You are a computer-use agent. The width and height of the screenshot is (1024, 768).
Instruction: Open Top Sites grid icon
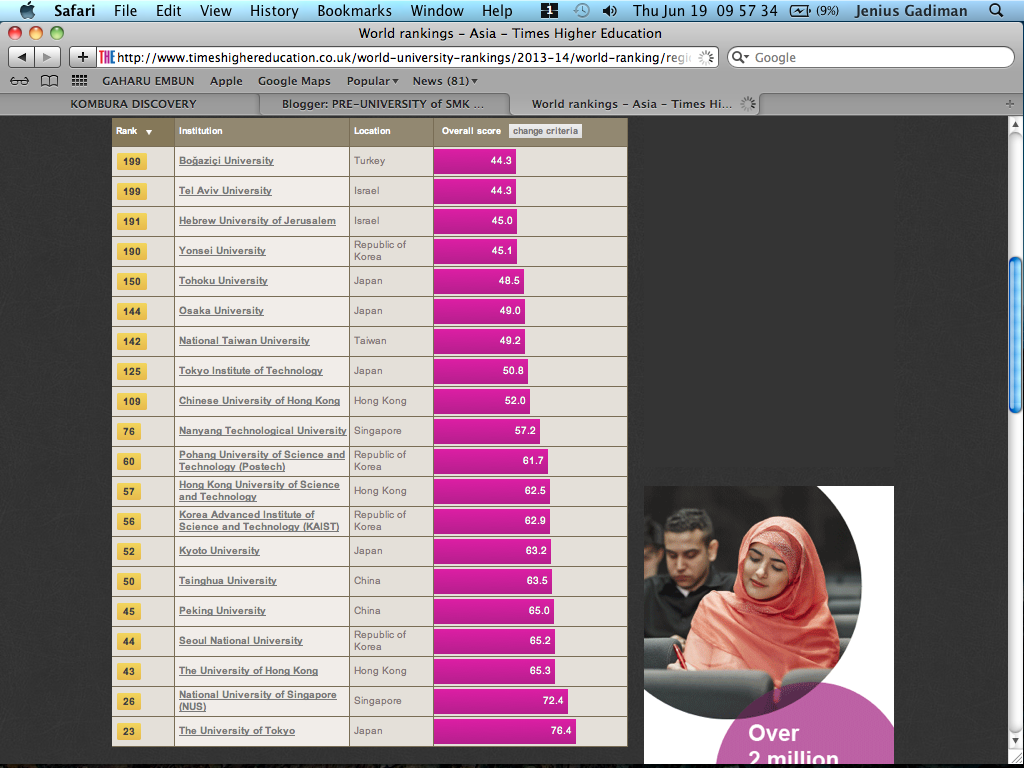coord(79,81)
